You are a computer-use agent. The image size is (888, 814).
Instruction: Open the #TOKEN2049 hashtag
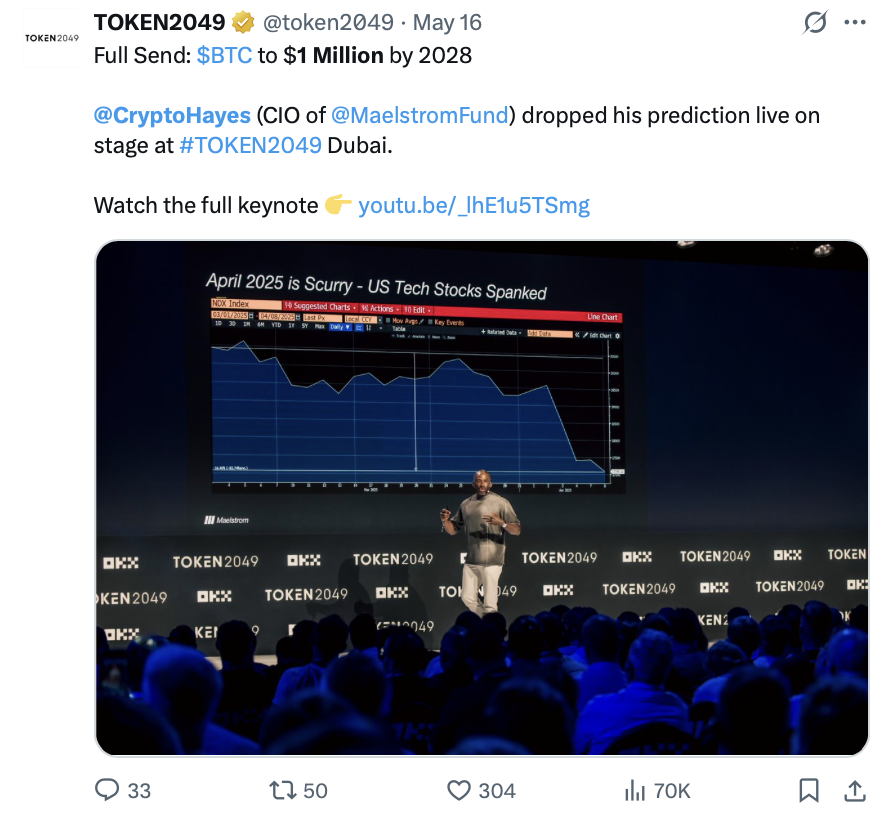[x=250, y=145]
